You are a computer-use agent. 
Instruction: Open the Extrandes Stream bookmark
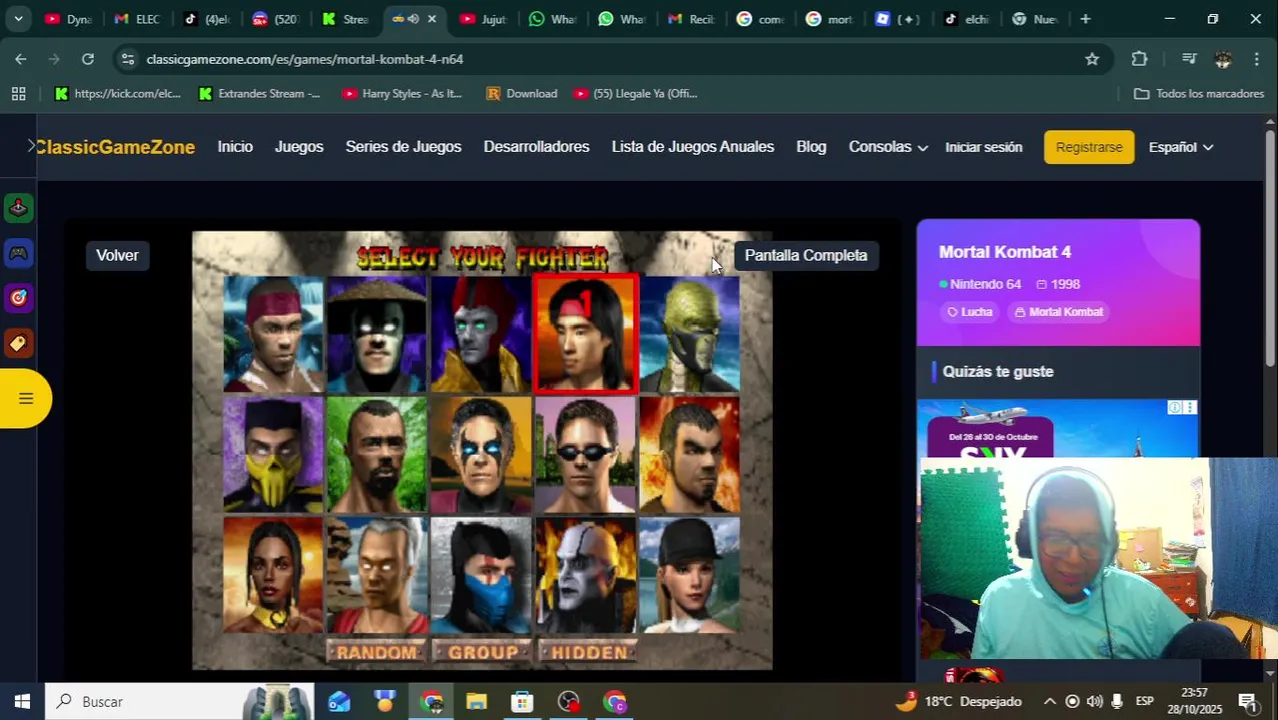pyautogui.click(x=259, y=93)
